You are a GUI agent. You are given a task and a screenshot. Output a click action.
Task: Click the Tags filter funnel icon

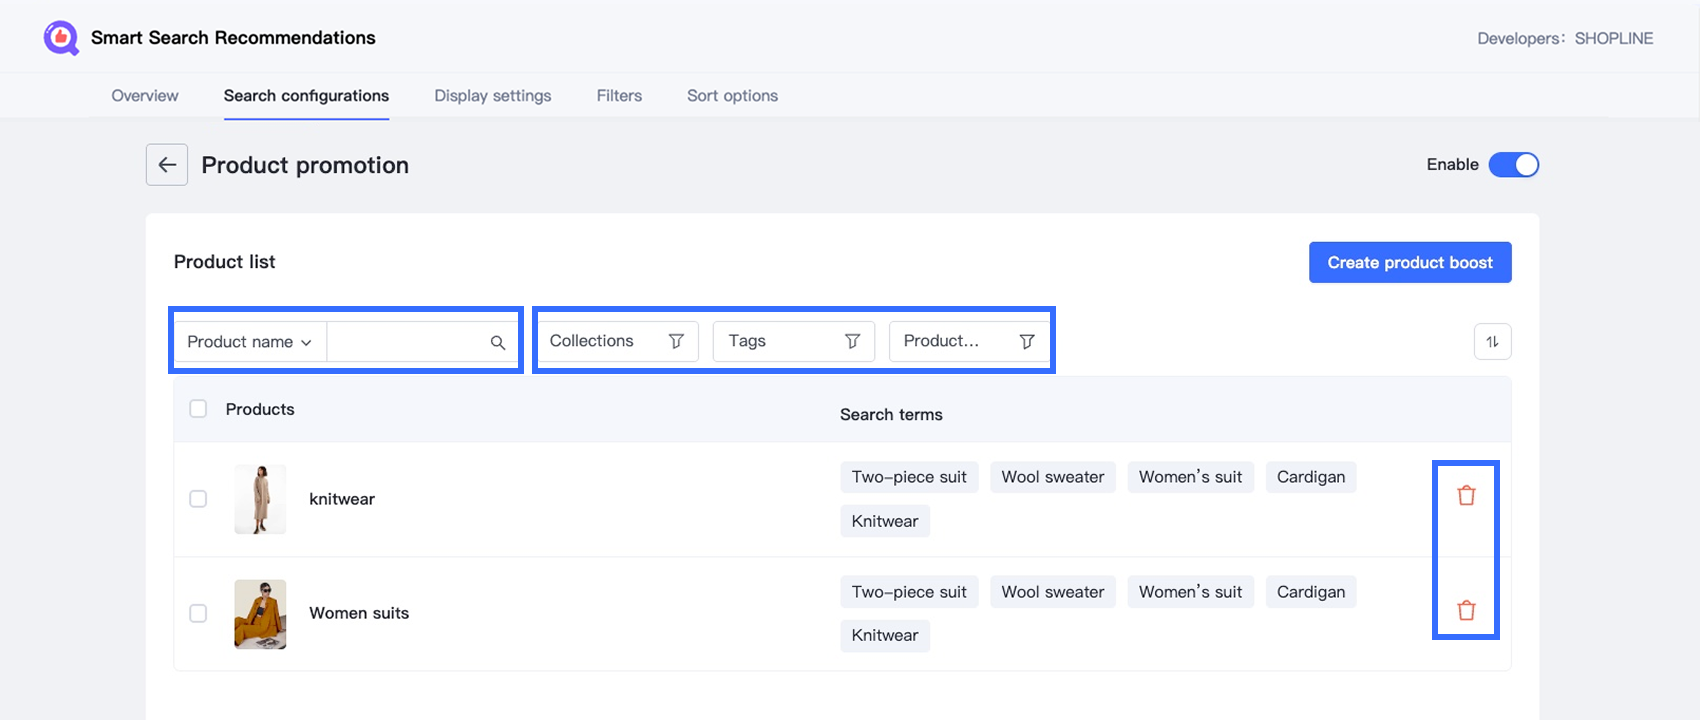(x=852, y=341)
